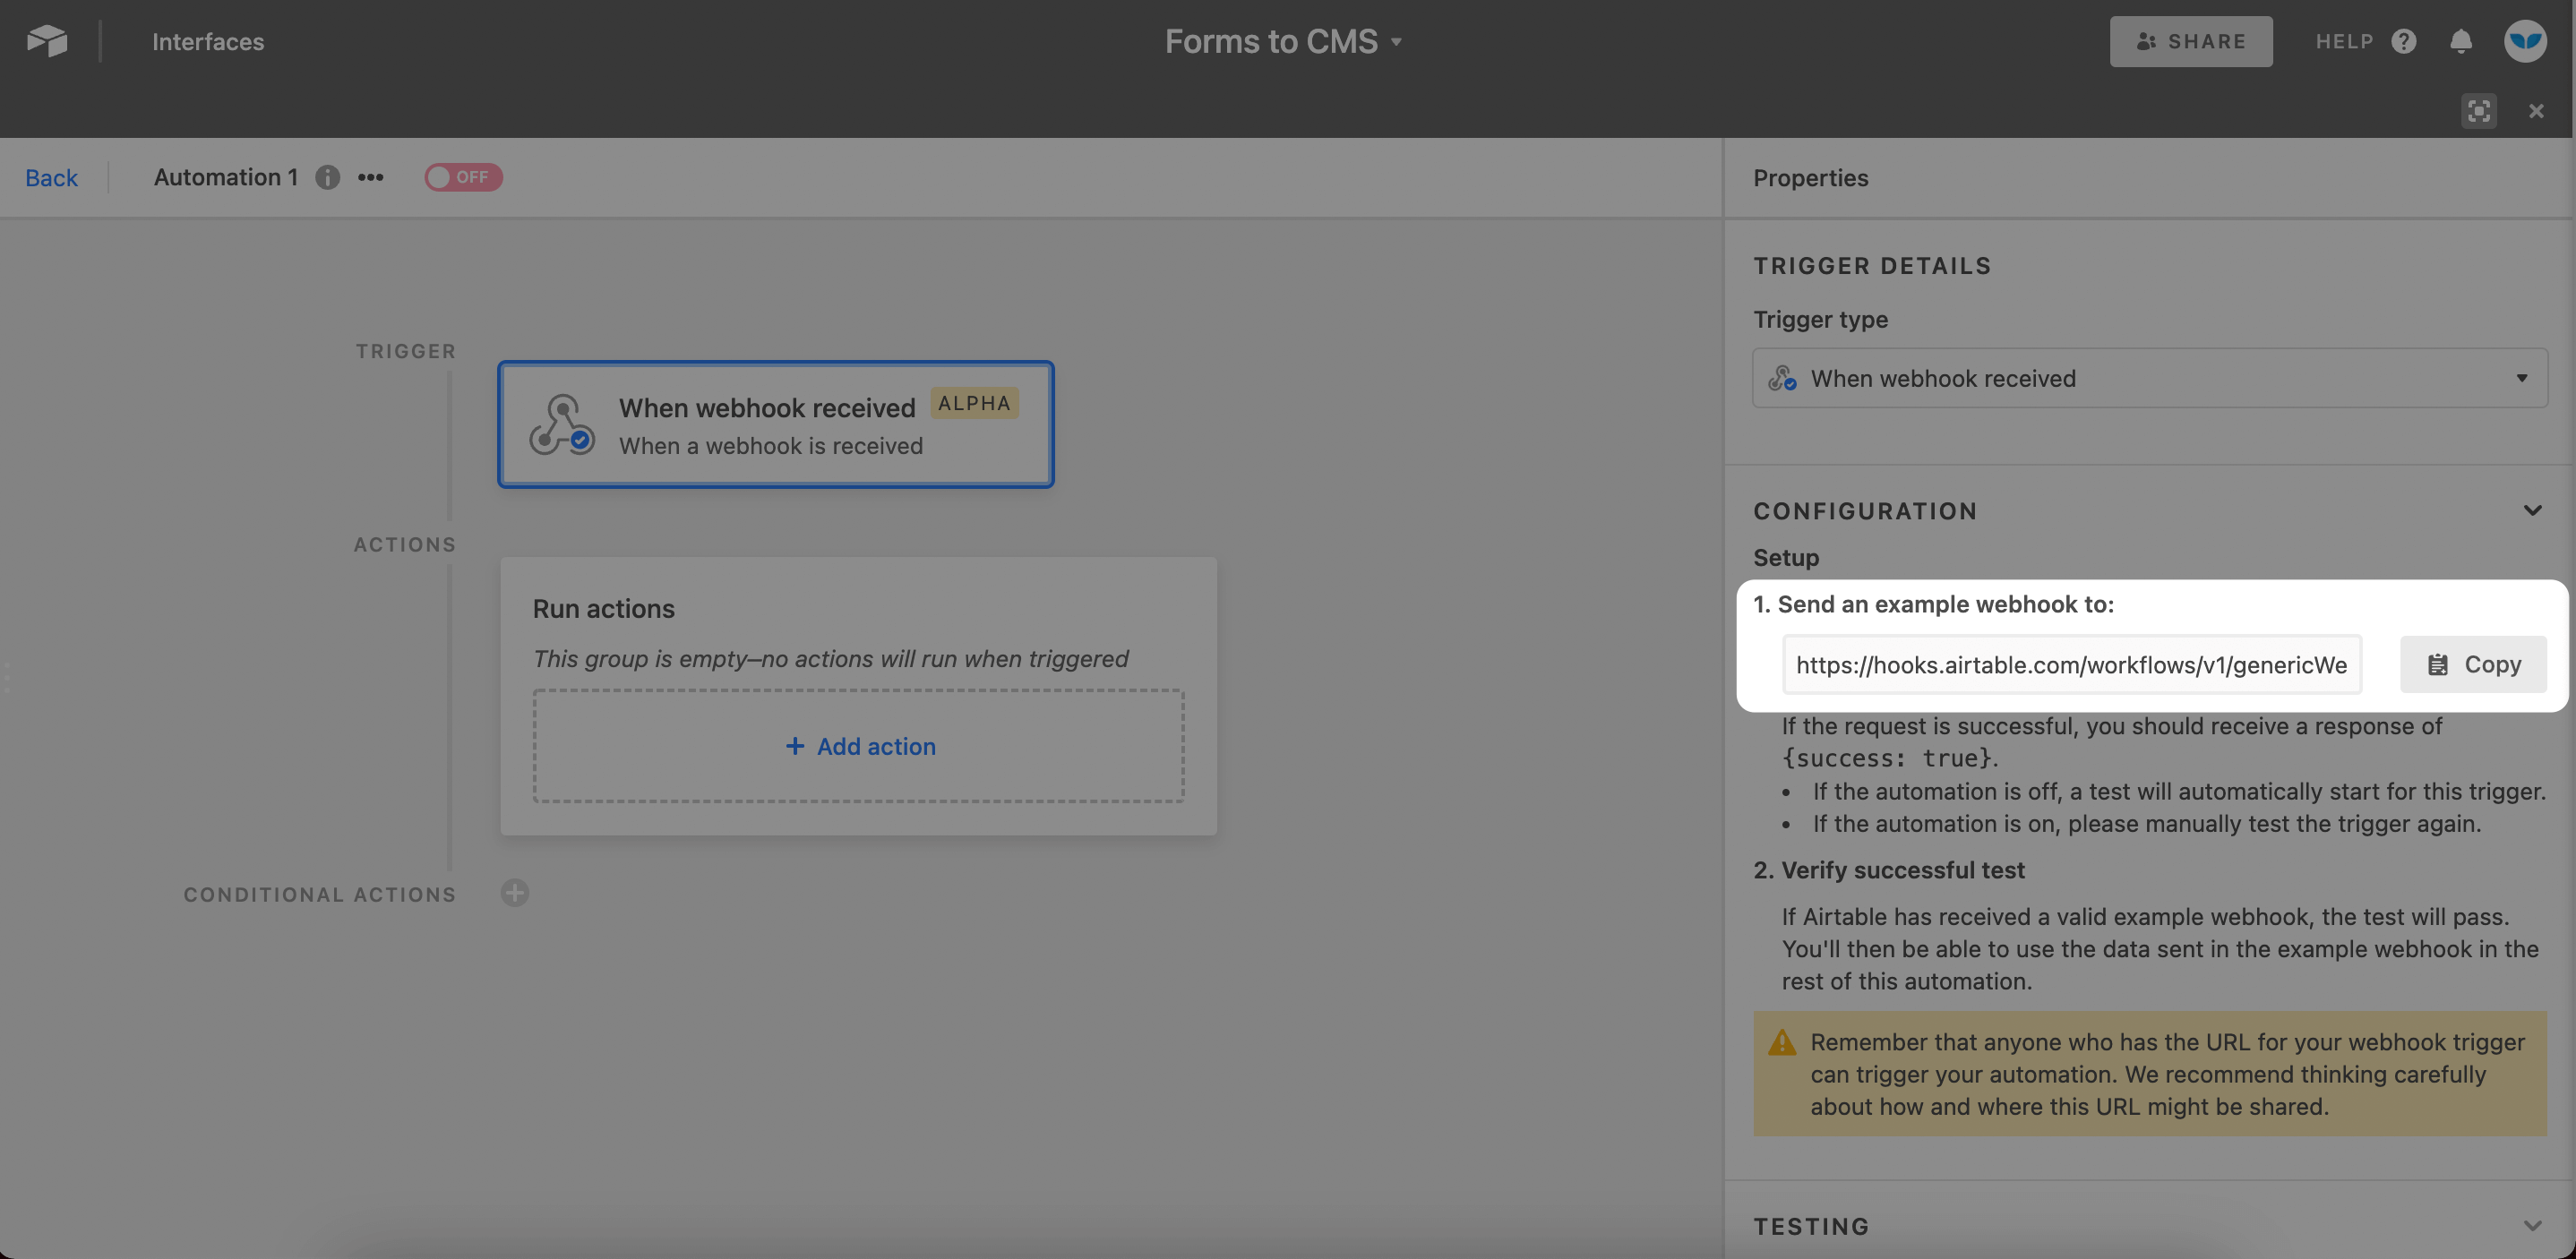Select the webhook trigger card

click(x=775, y=424)
